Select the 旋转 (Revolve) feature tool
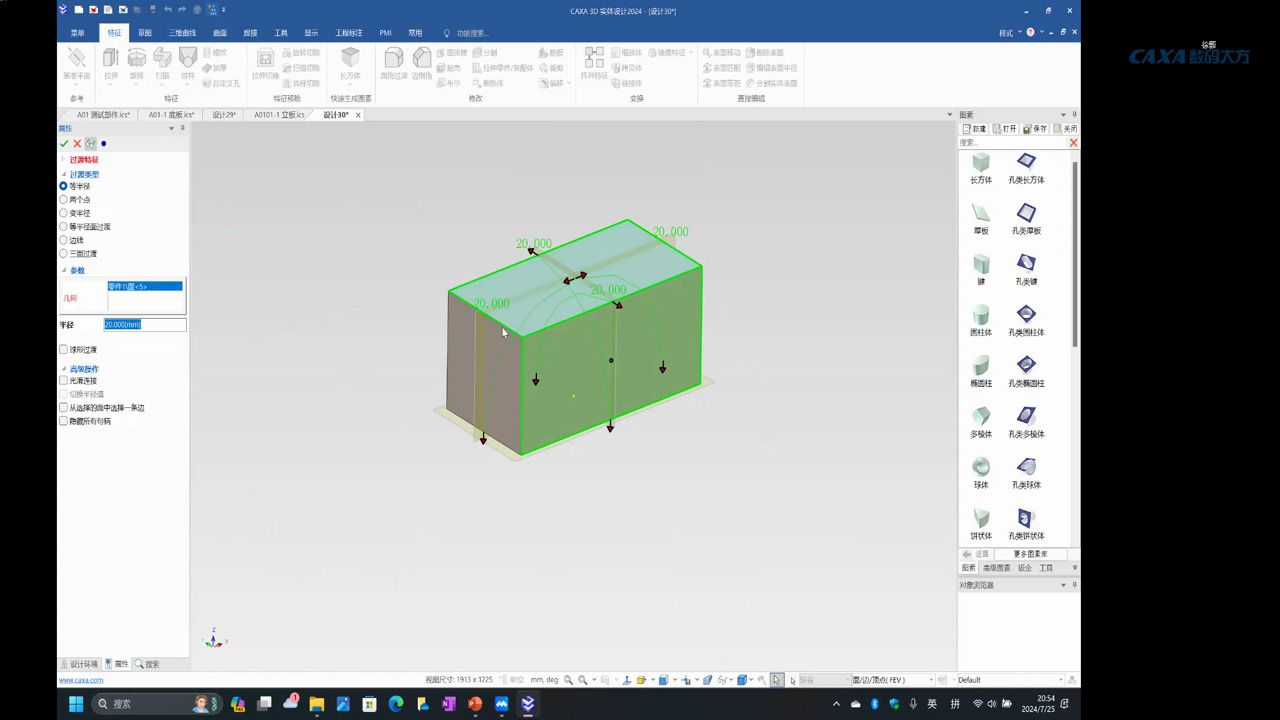Image resolution: width=1280 pixels, height=720 pixels. click(137, 62)
